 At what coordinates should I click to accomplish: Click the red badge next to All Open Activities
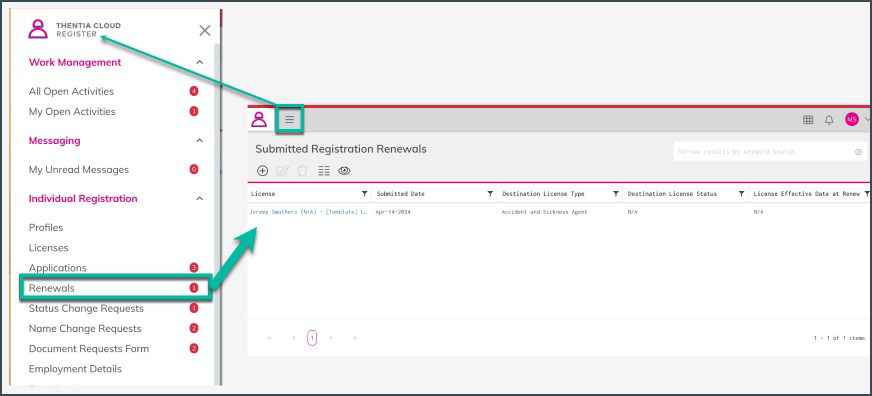click(194, 91)
